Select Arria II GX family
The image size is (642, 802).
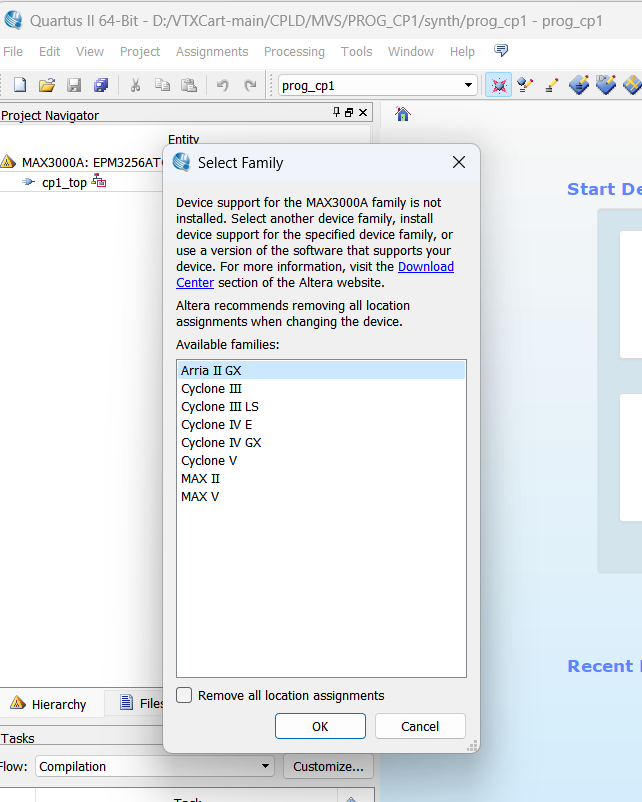pyautogui.click(x=321, y=370)
